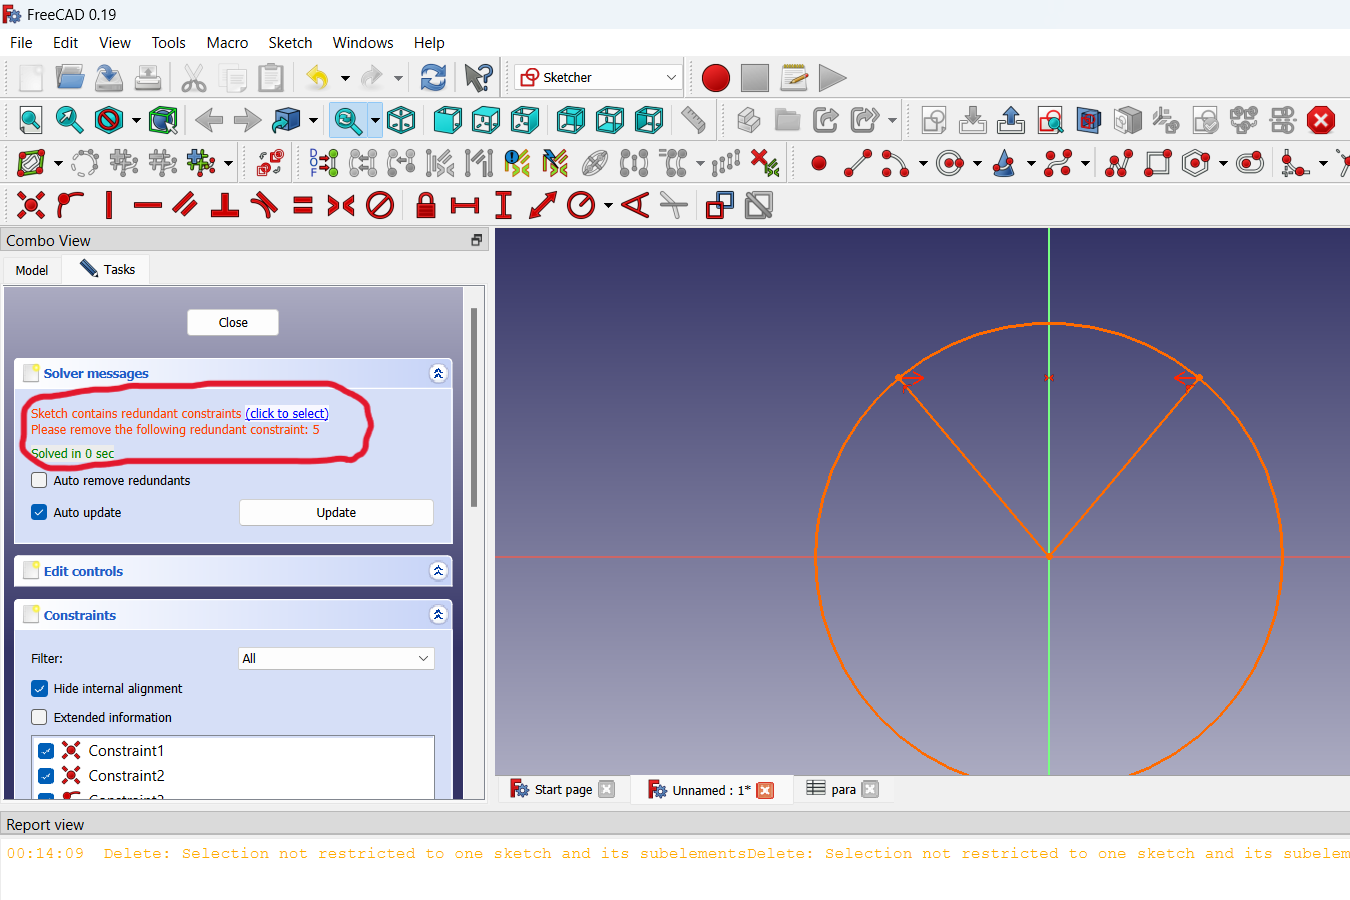This screenshot has height=900, width=1350.
Task: Check the Extended information box
Action: click(x=39, y=717)
